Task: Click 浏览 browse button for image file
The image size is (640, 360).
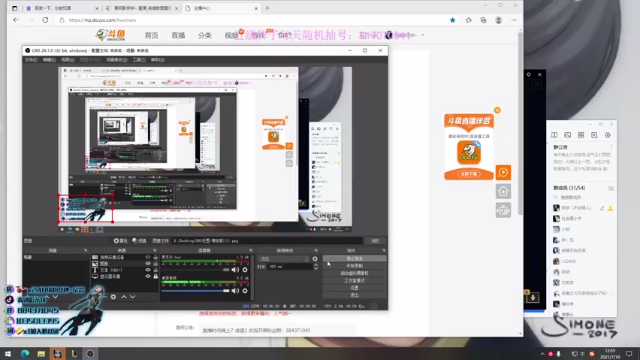Action: click(x=375, y=241)
